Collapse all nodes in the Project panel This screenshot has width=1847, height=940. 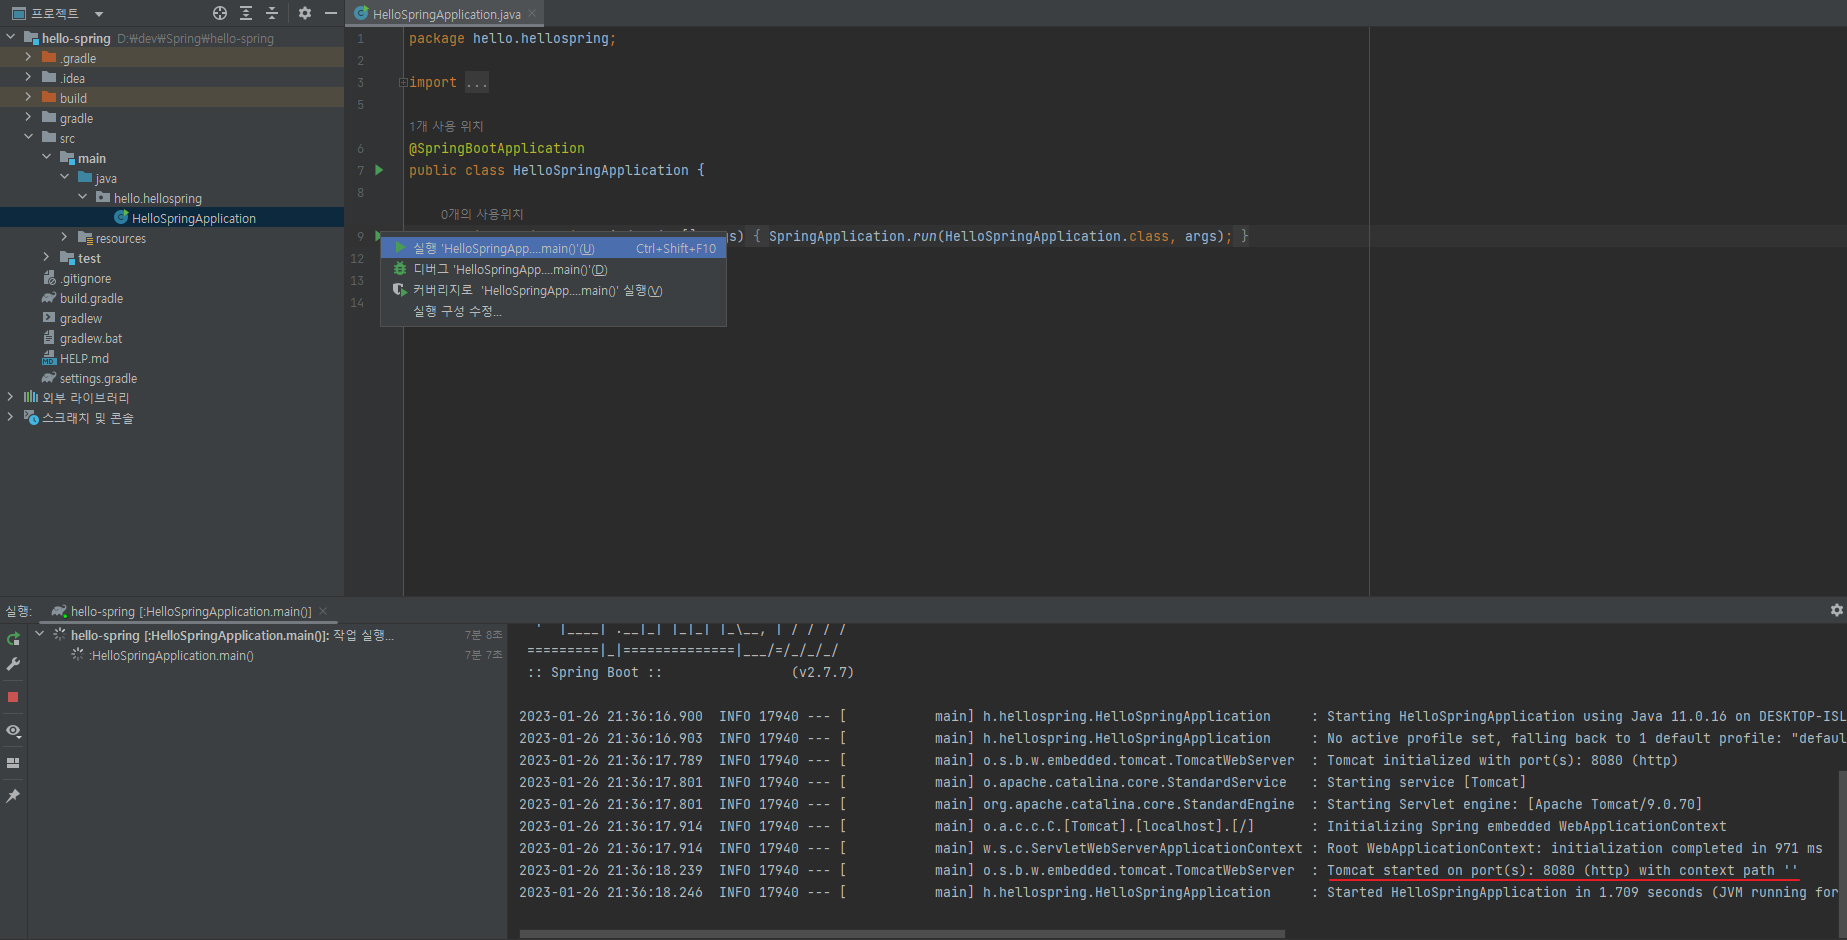tap(272, 13)
